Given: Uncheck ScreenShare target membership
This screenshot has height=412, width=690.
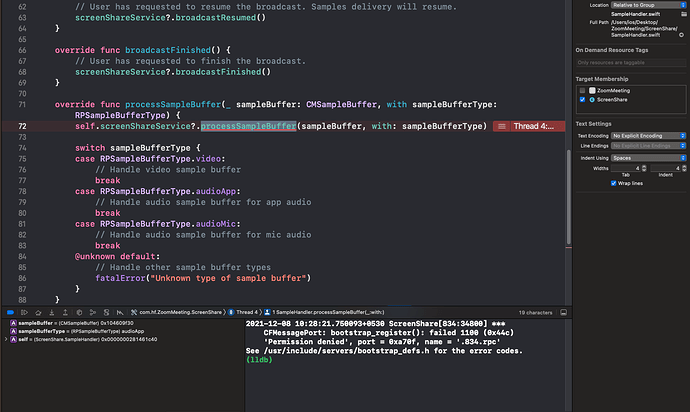Looking at the screenshot, I should pyautogui.click(x=582, y=100).
